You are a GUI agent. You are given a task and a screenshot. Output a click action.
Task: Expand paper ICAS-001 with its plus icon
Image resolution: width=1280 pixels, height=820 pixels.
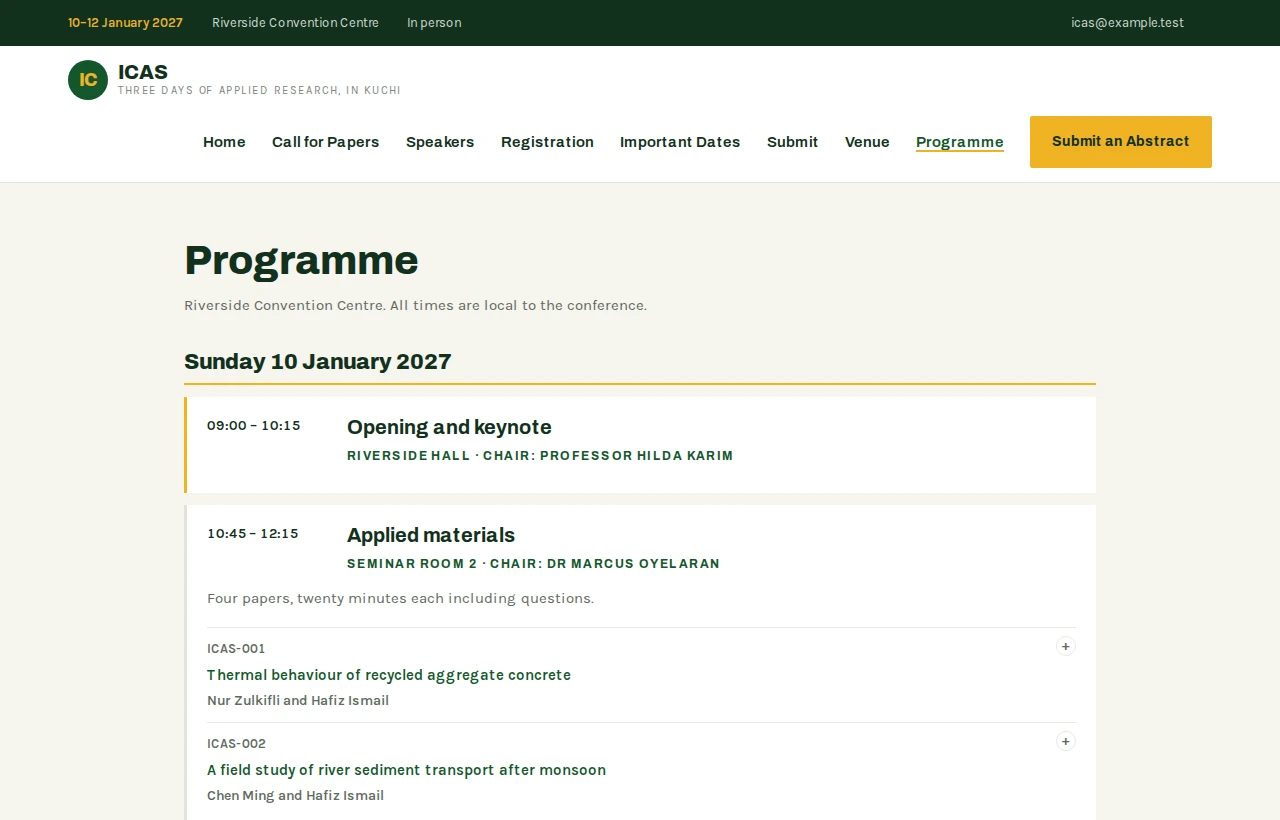[1066, 646]
